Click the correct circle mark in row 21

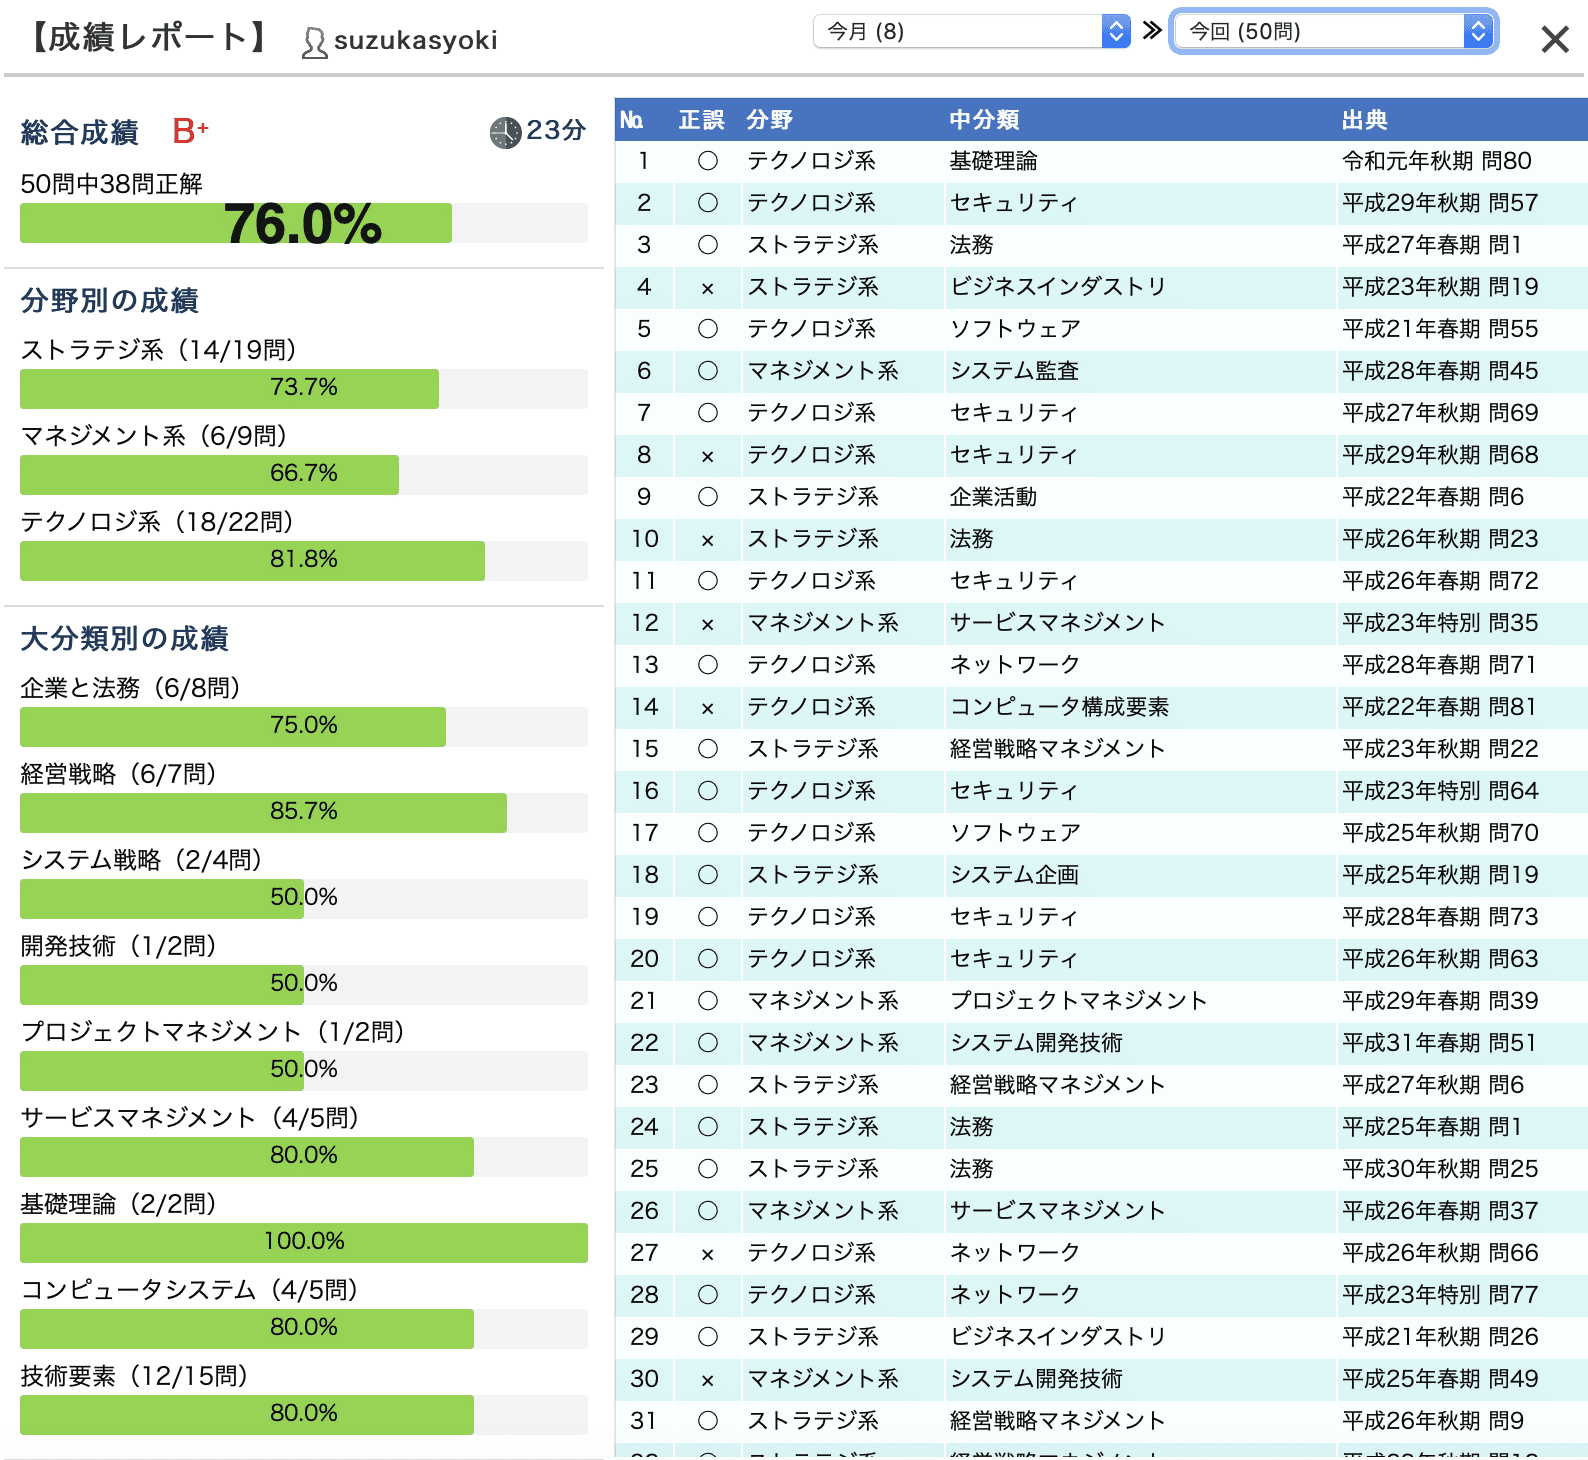[x=708, y=1001]
